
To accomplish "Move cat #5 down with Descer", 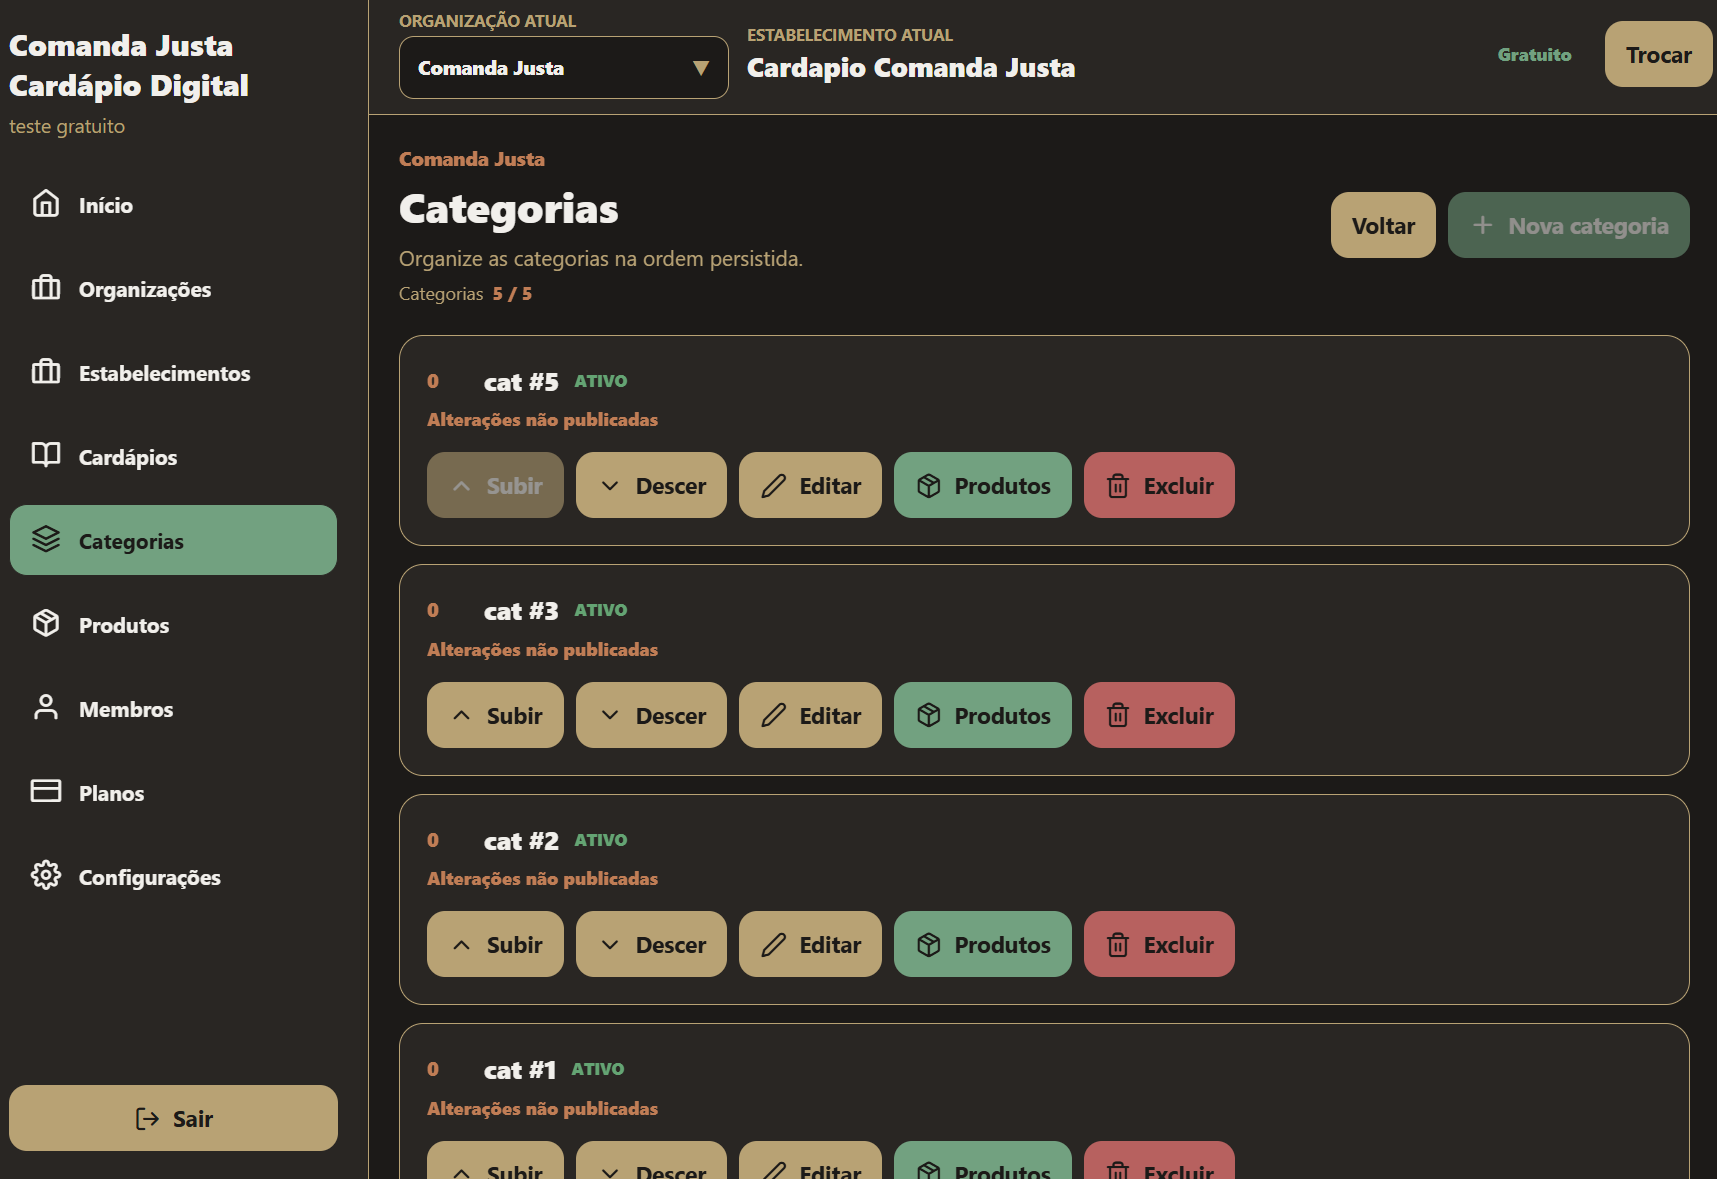I will coord(651,485).
